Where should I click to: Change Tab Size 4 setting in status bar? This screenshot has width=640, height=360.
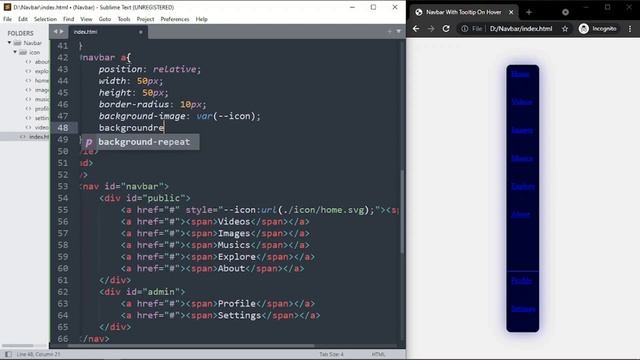pos(331,354)
